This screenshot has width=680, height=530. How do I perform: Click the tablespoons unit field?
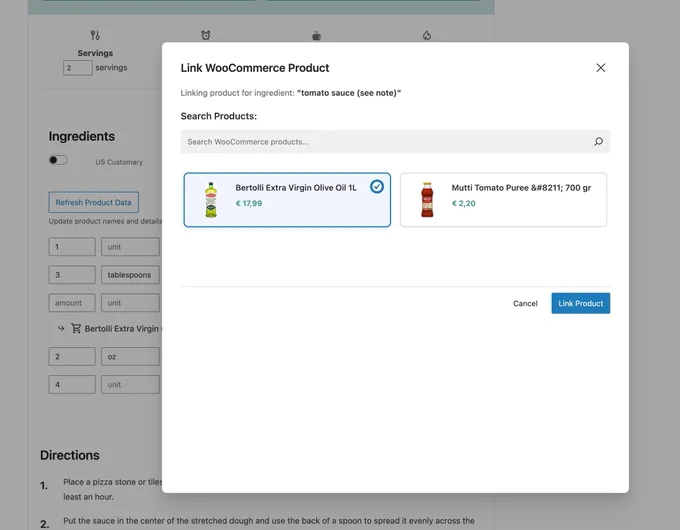[131, 275]
